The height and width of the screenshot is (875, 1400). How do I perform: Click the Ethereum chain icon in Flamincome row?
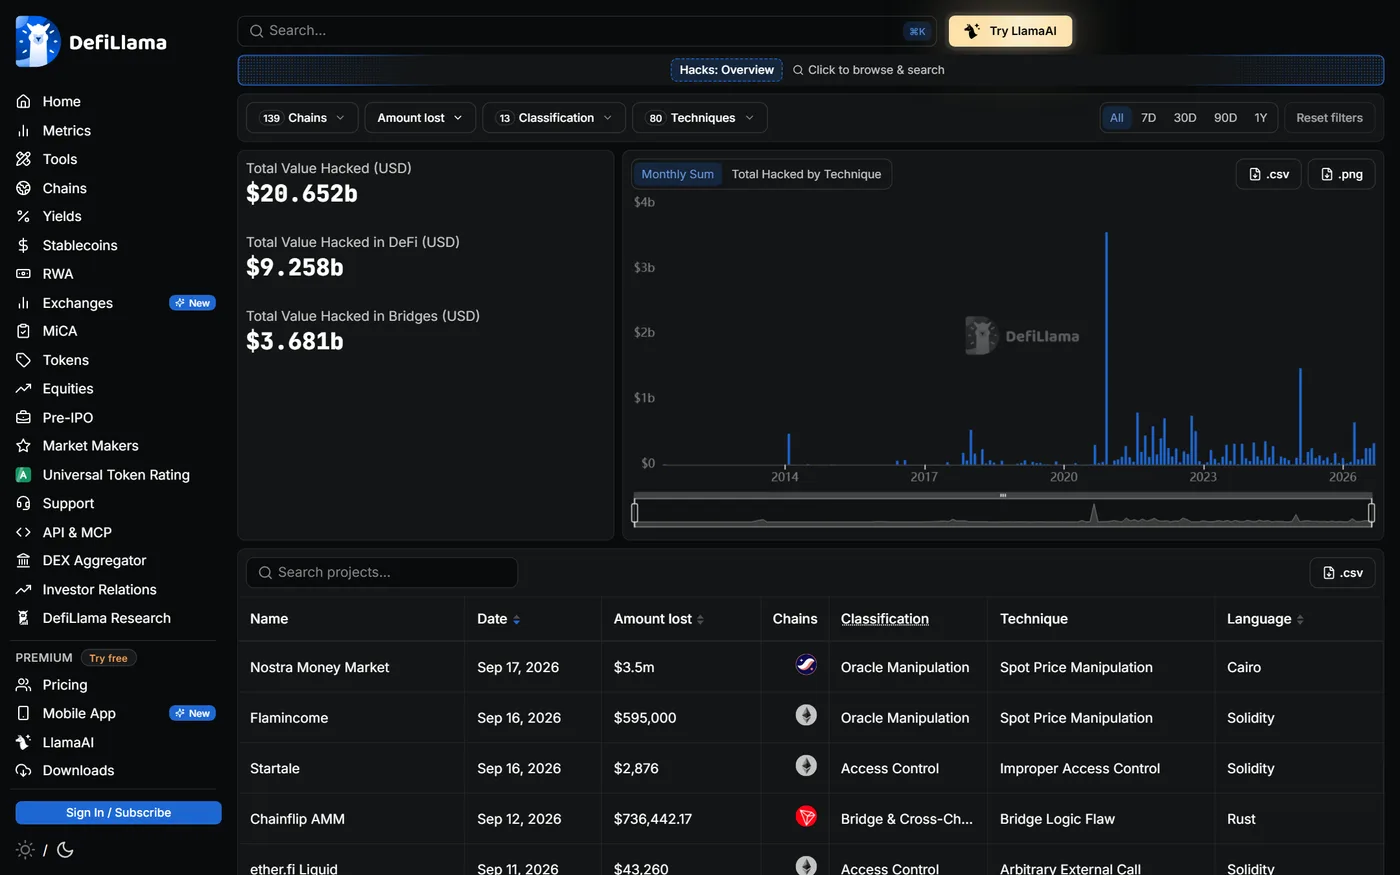[806, 715]
